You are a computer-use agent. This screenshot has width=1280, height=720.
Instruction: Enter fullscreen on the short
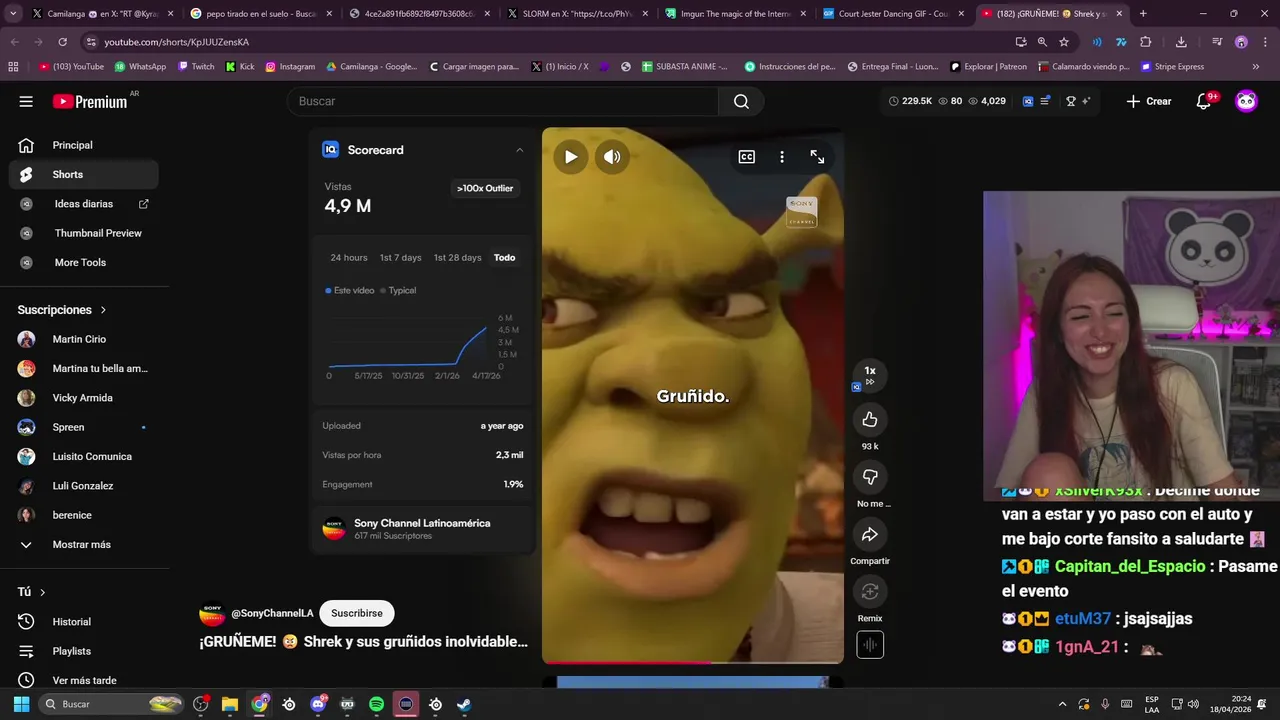817,157
